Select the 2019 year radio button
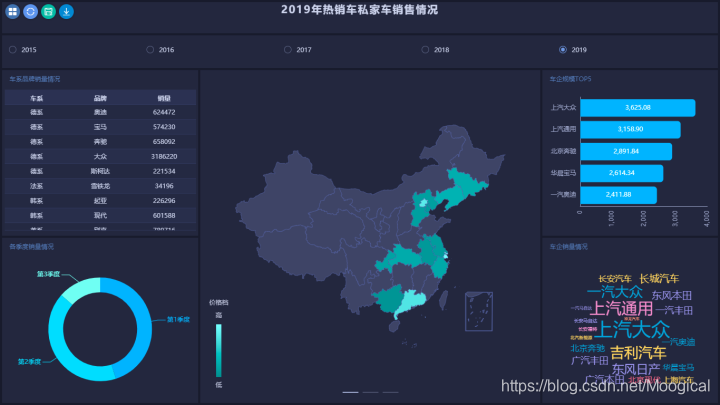 point(562,50)
